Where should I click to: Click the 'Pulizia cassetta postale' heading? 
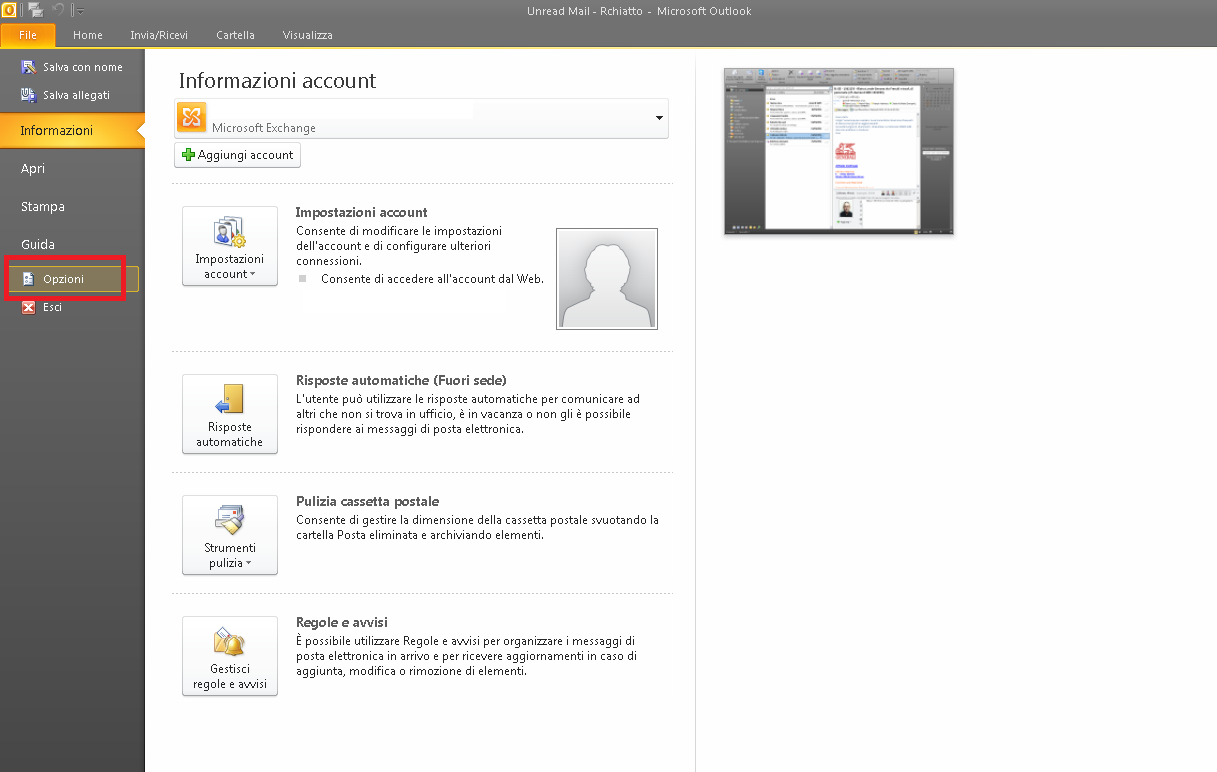coord(368,501)
